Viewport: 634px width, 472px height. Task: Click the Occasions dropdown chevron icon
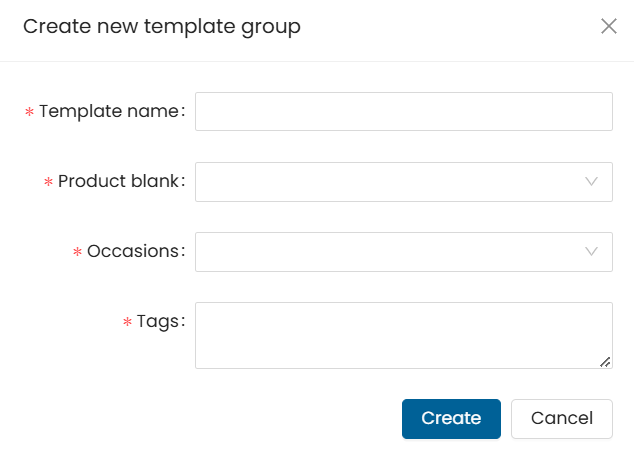click(x=592, y=251)
